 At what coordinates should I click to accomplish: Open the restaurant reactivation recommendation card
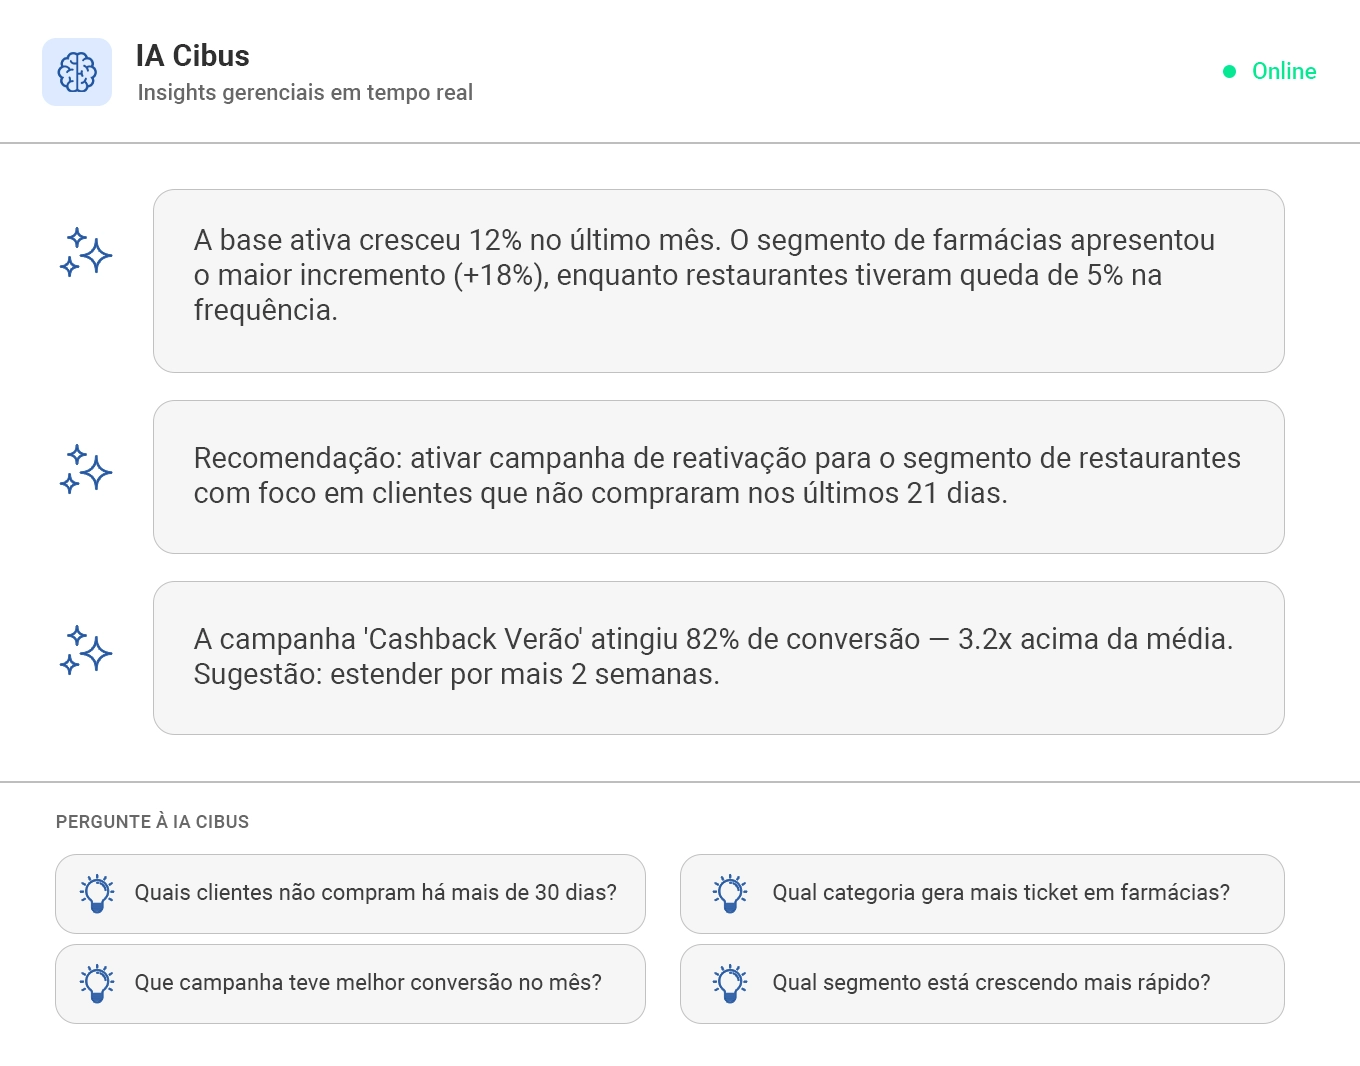coord(718,476)
